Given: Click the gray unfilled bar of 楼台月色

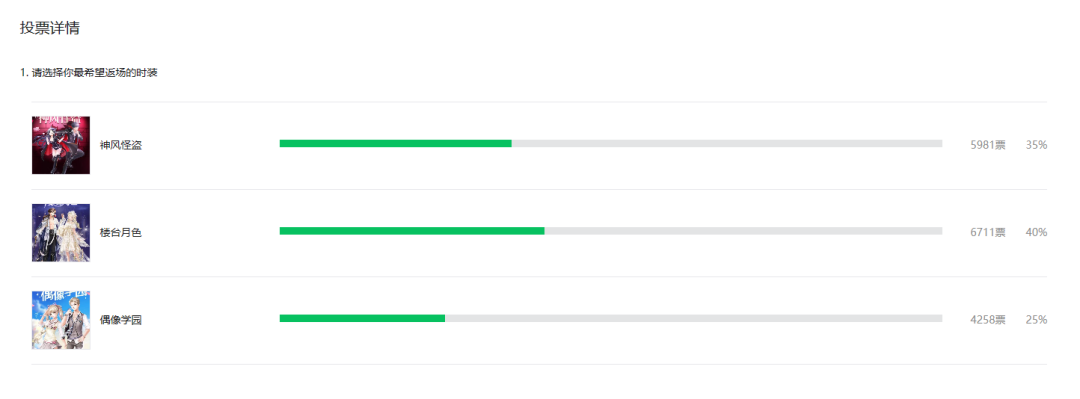Looking at the screenshot, I should coord(743,231).
